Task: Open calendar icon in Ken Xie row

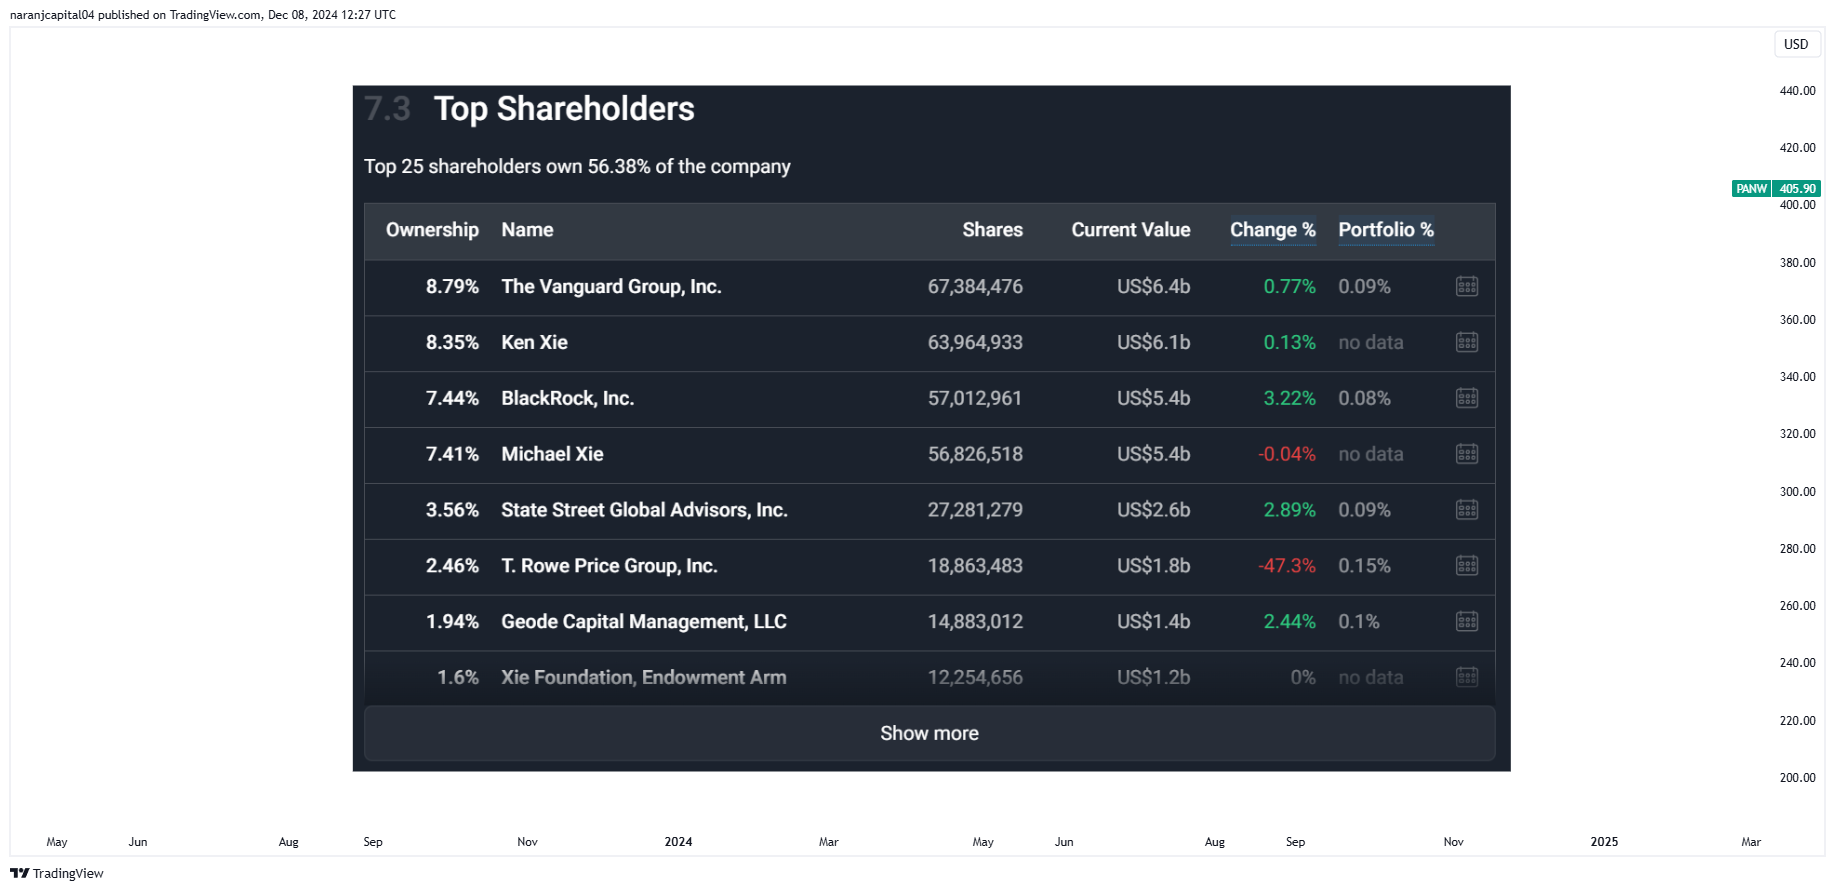Action: [1467, 343]
